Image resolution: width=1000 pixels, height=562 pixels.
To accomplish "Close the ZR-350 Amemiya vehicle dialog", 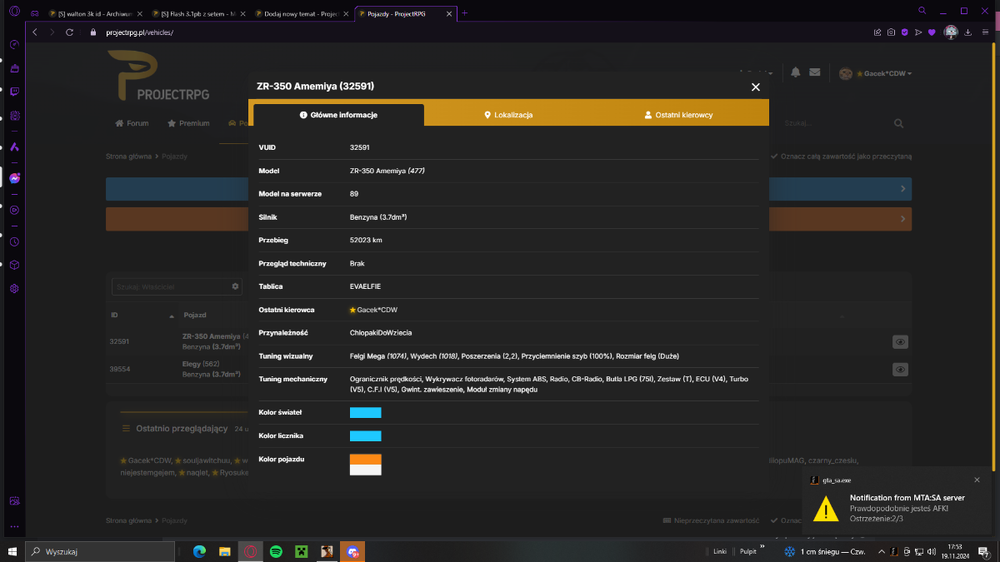I will coord(755,87).
